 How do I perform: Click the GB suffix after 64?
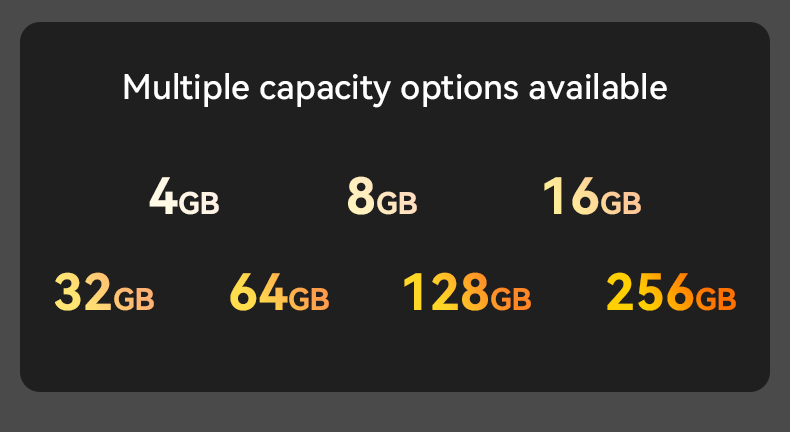point(308,299)
